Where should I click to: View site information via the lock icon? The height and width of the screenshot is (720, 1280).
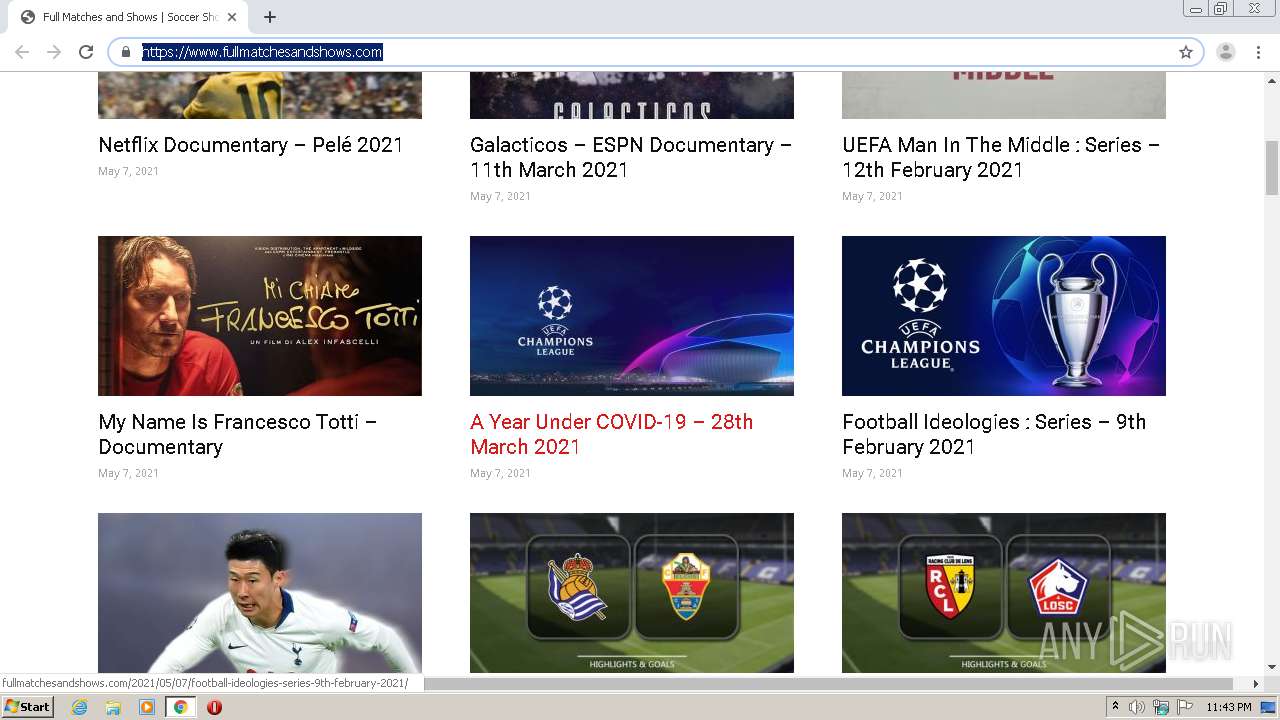pos(126,52)
